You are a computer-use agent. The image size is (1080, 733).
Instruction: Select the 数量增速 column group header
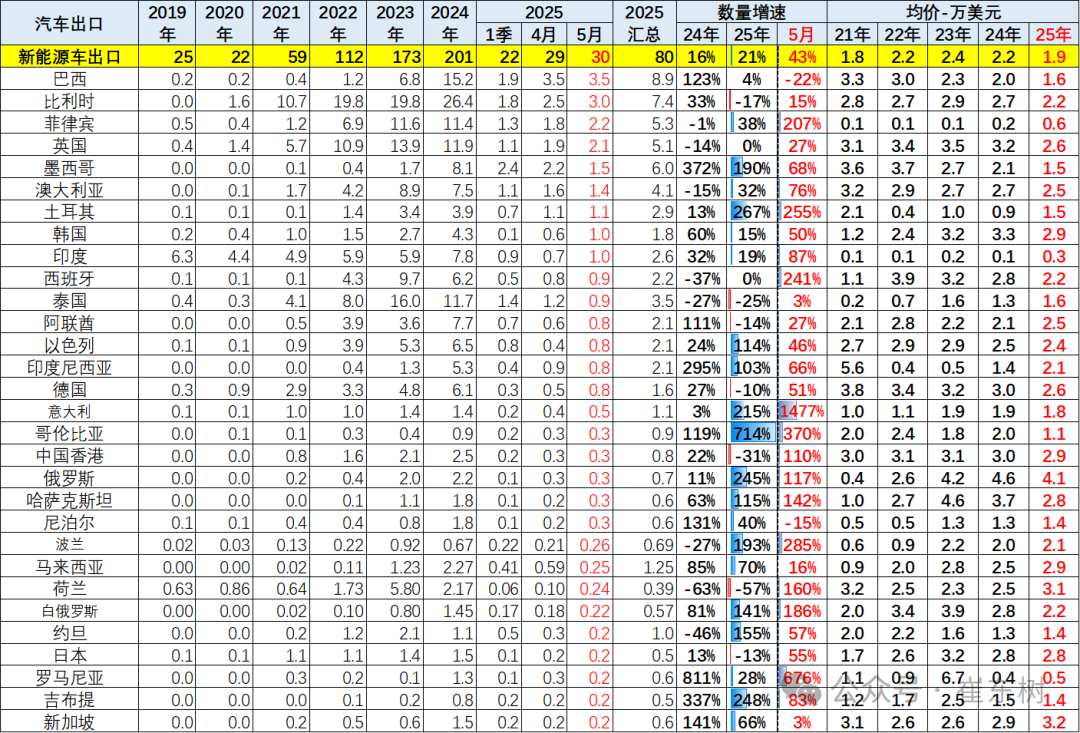pos(752,12)
